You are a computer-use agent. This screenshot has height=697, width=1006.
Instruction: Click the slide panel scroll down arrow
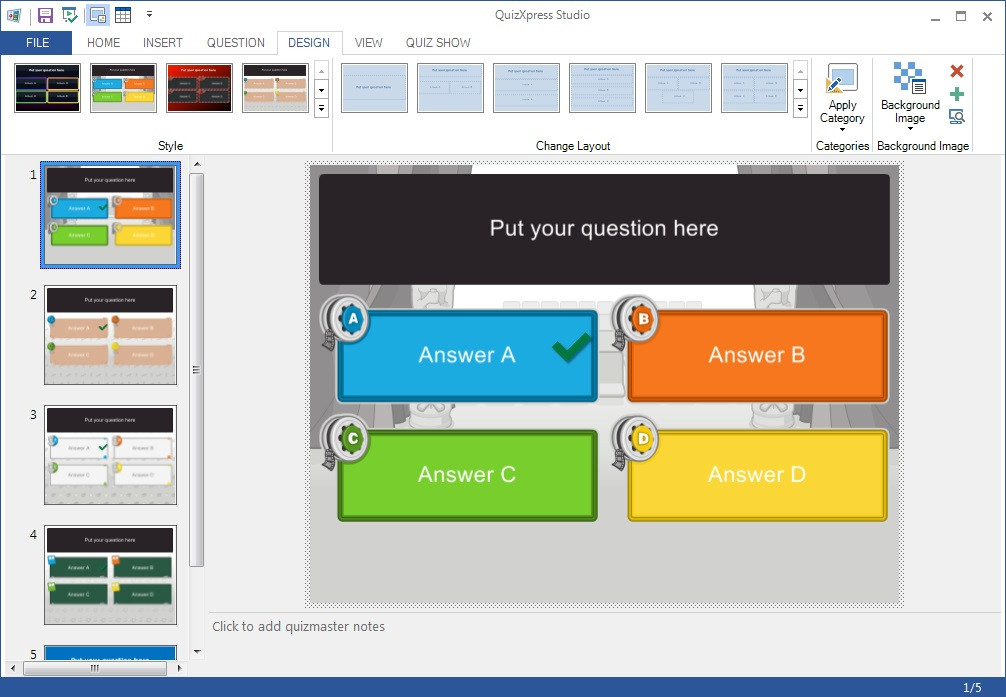197,651
